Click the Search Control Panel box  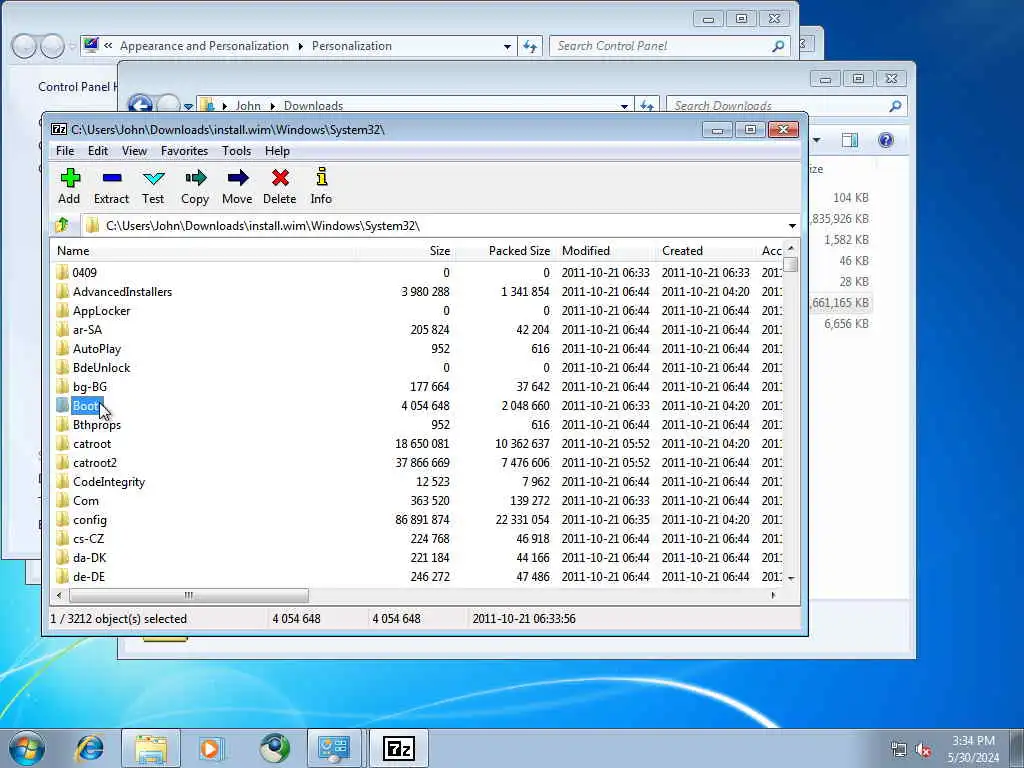(x=669, y=46)
